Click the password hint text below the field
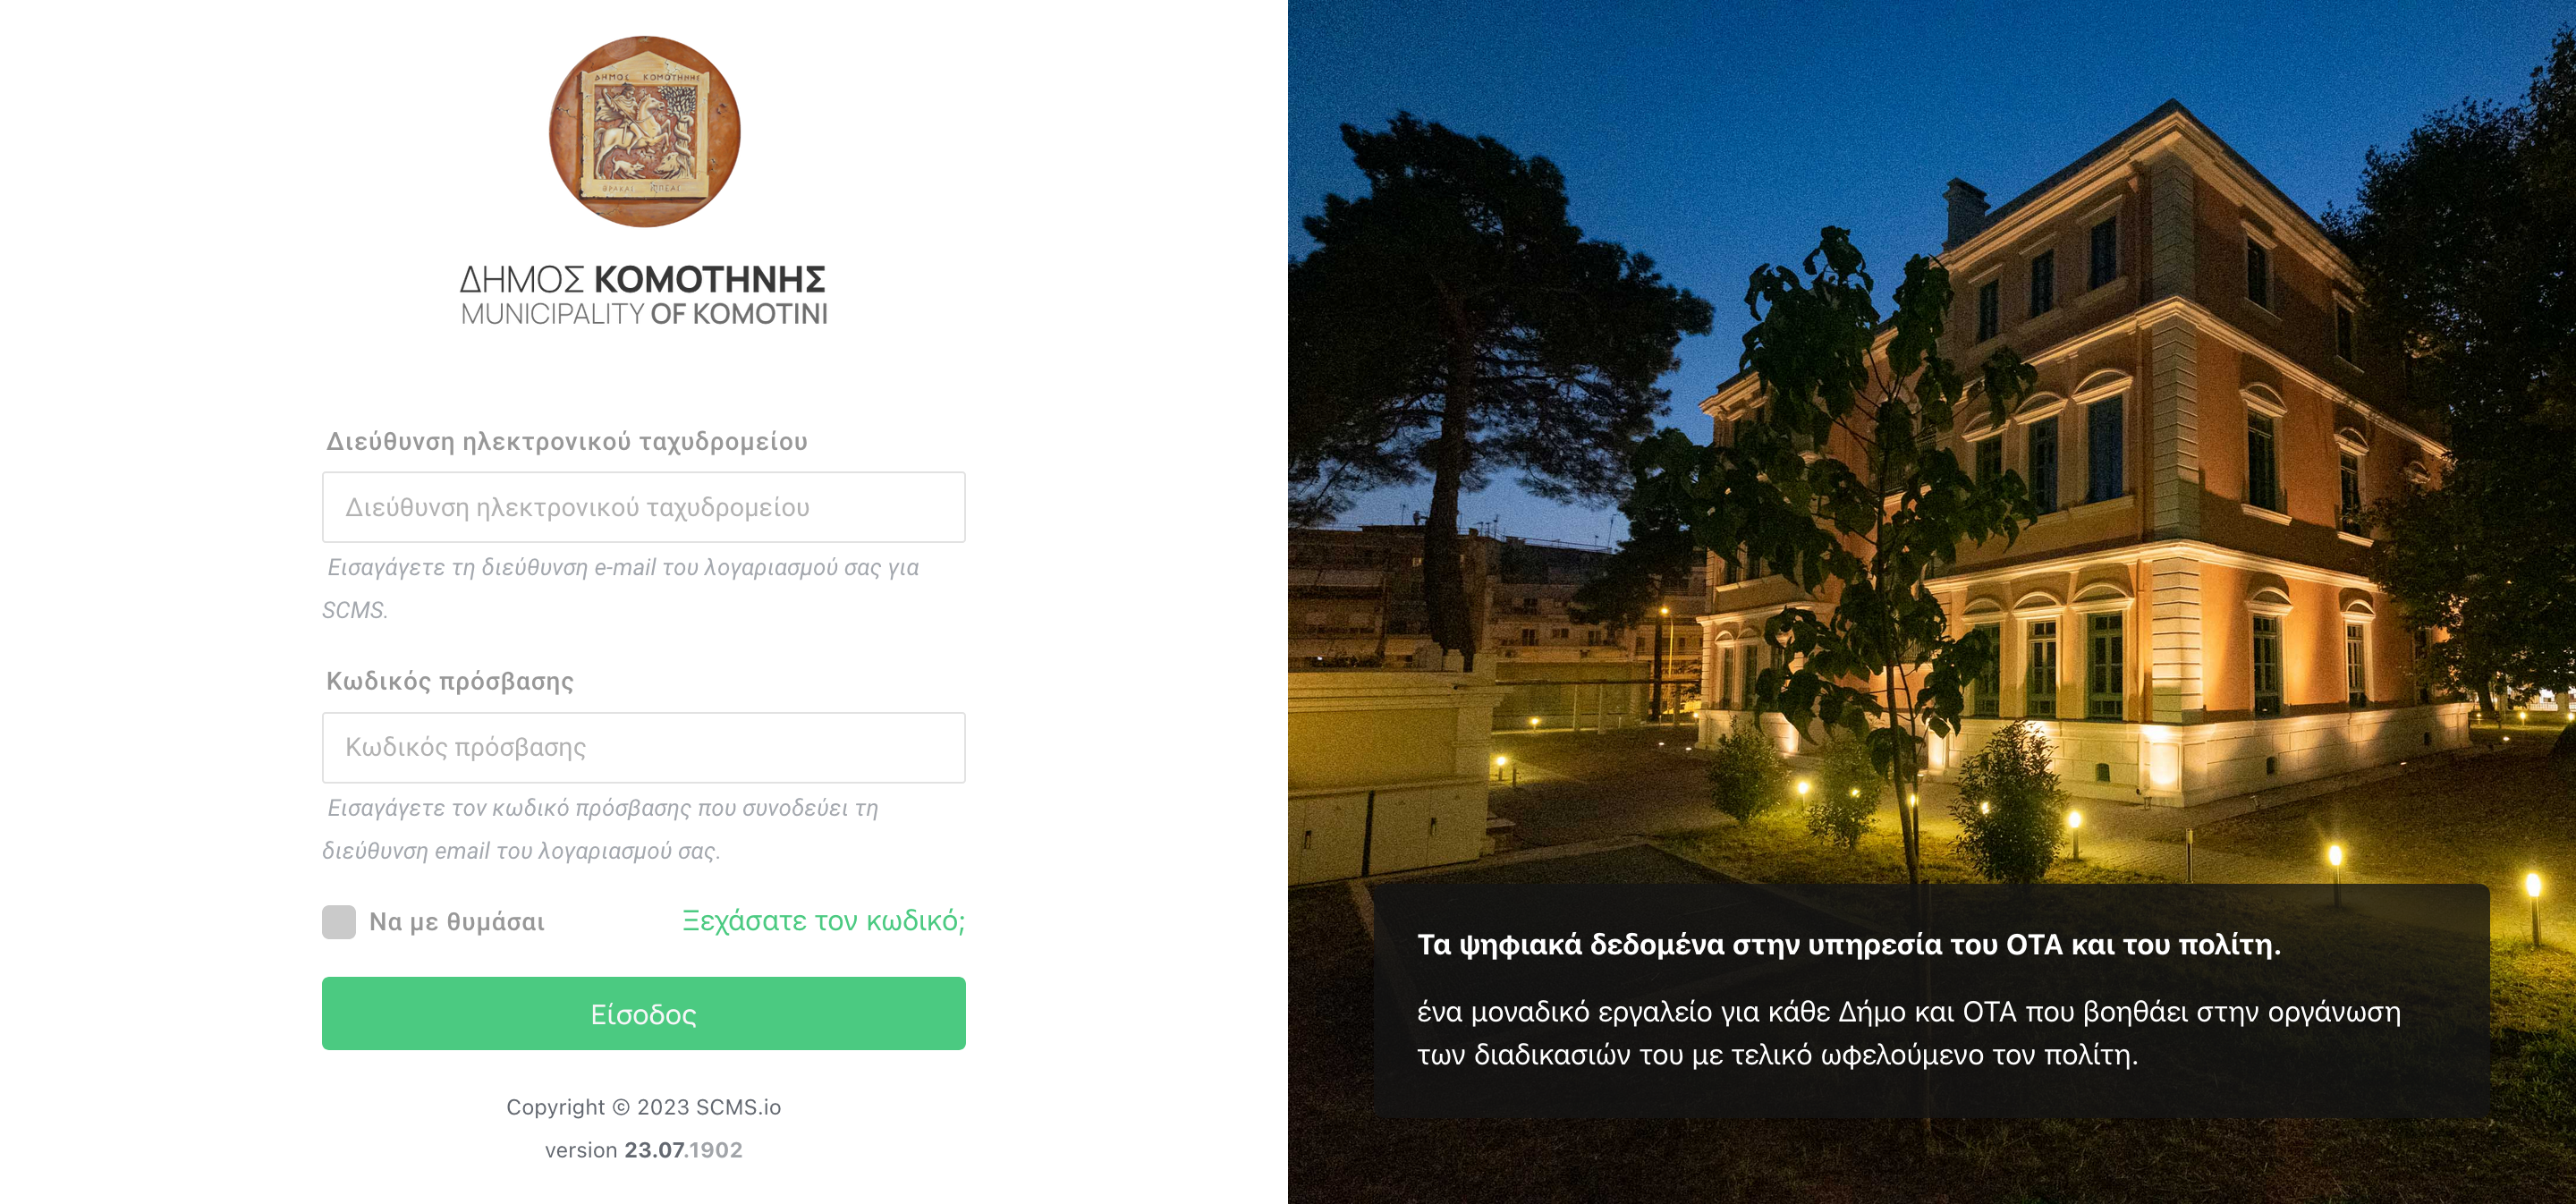This screenshot has width=2576, height=1204. [x=600, y=829]
